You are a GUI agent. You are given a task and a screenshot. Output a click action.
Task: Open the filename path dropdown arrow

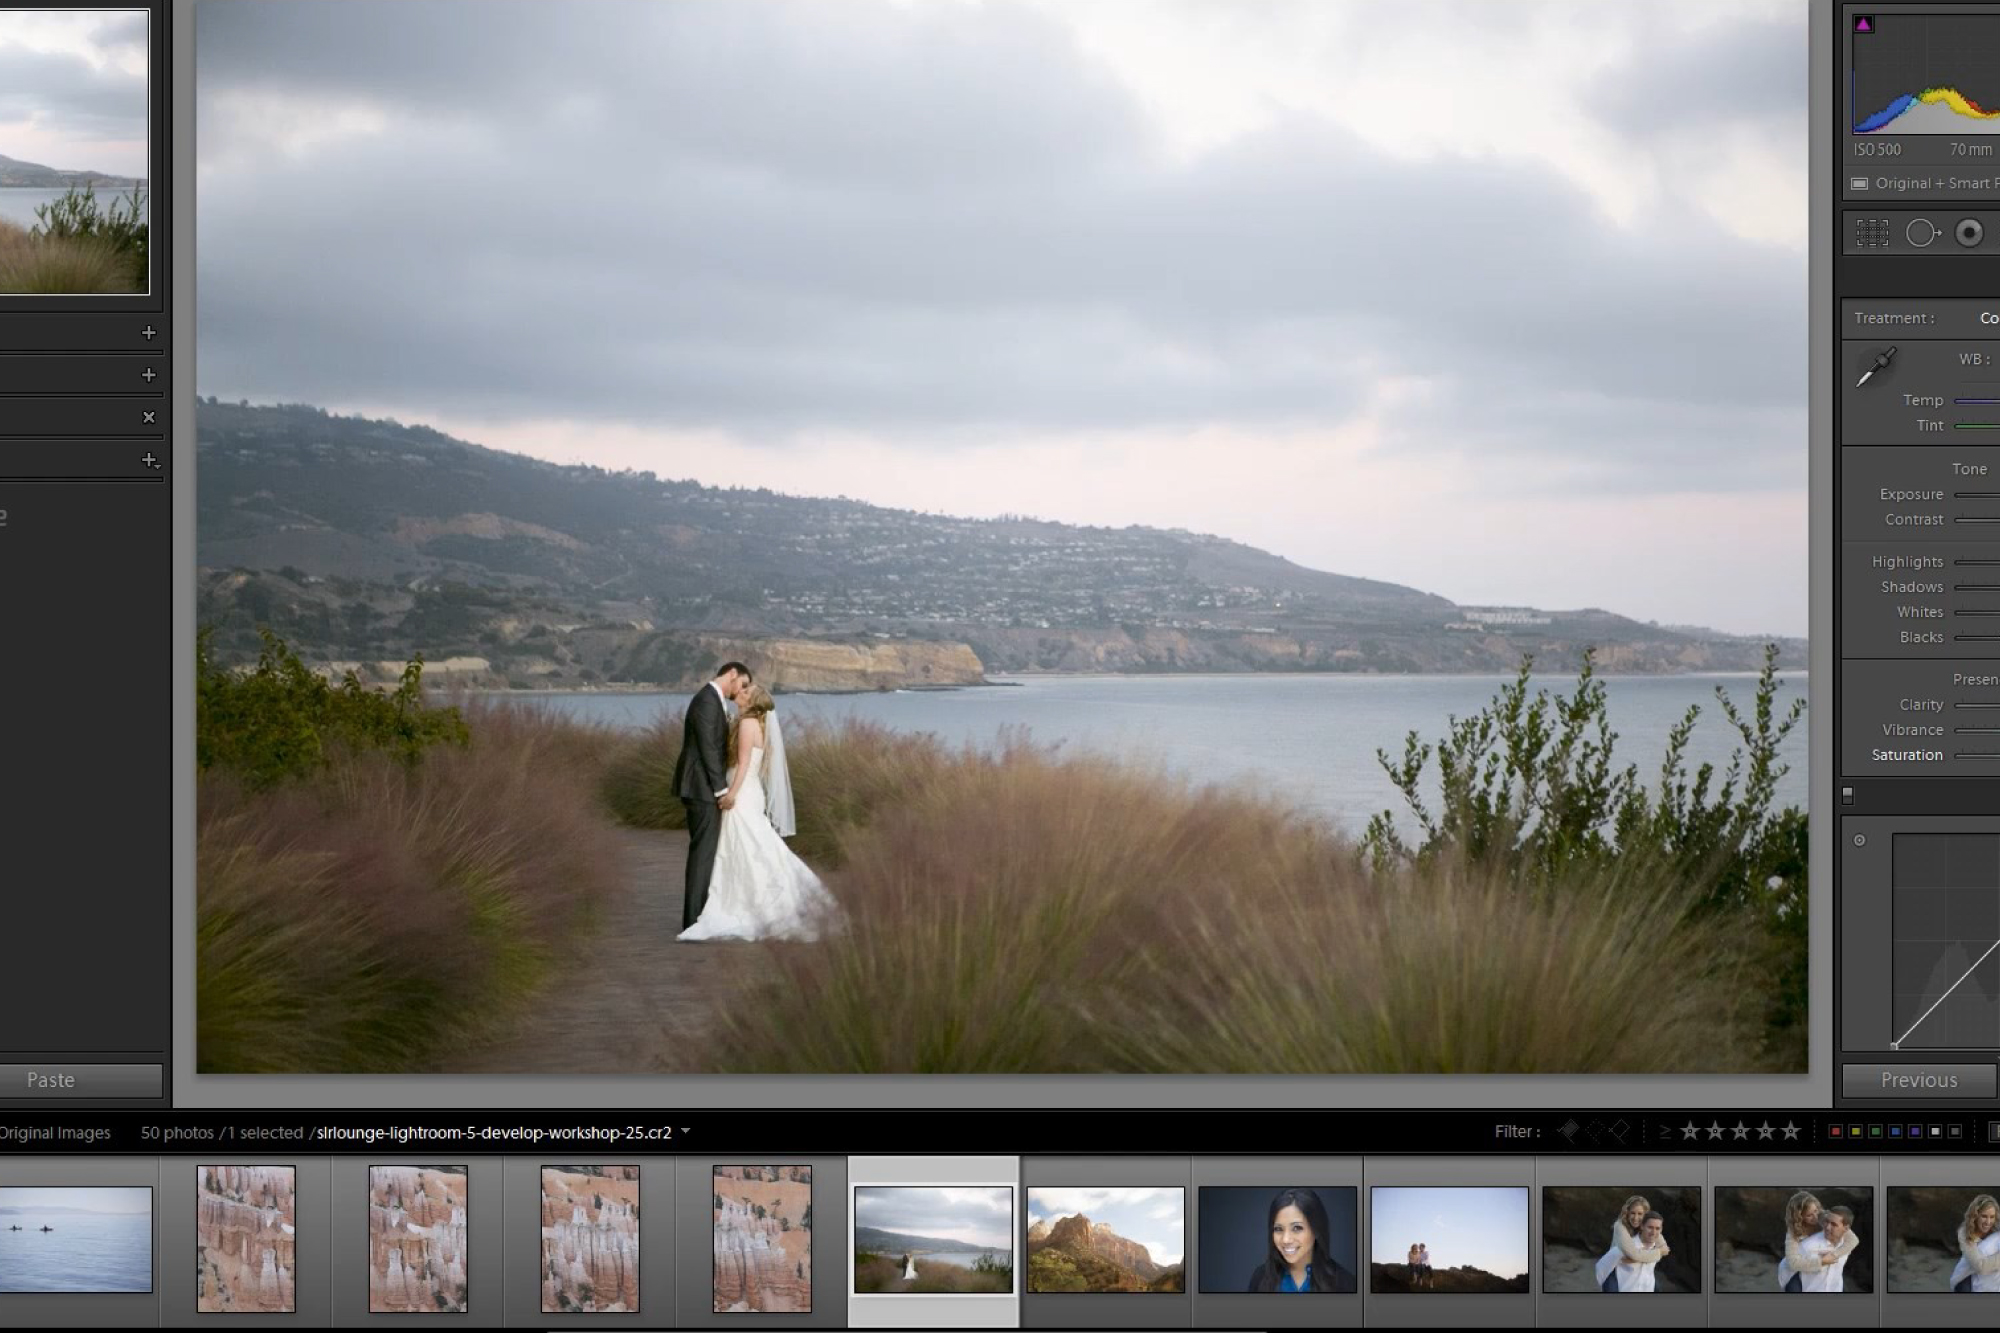(x=686, y=1132)
